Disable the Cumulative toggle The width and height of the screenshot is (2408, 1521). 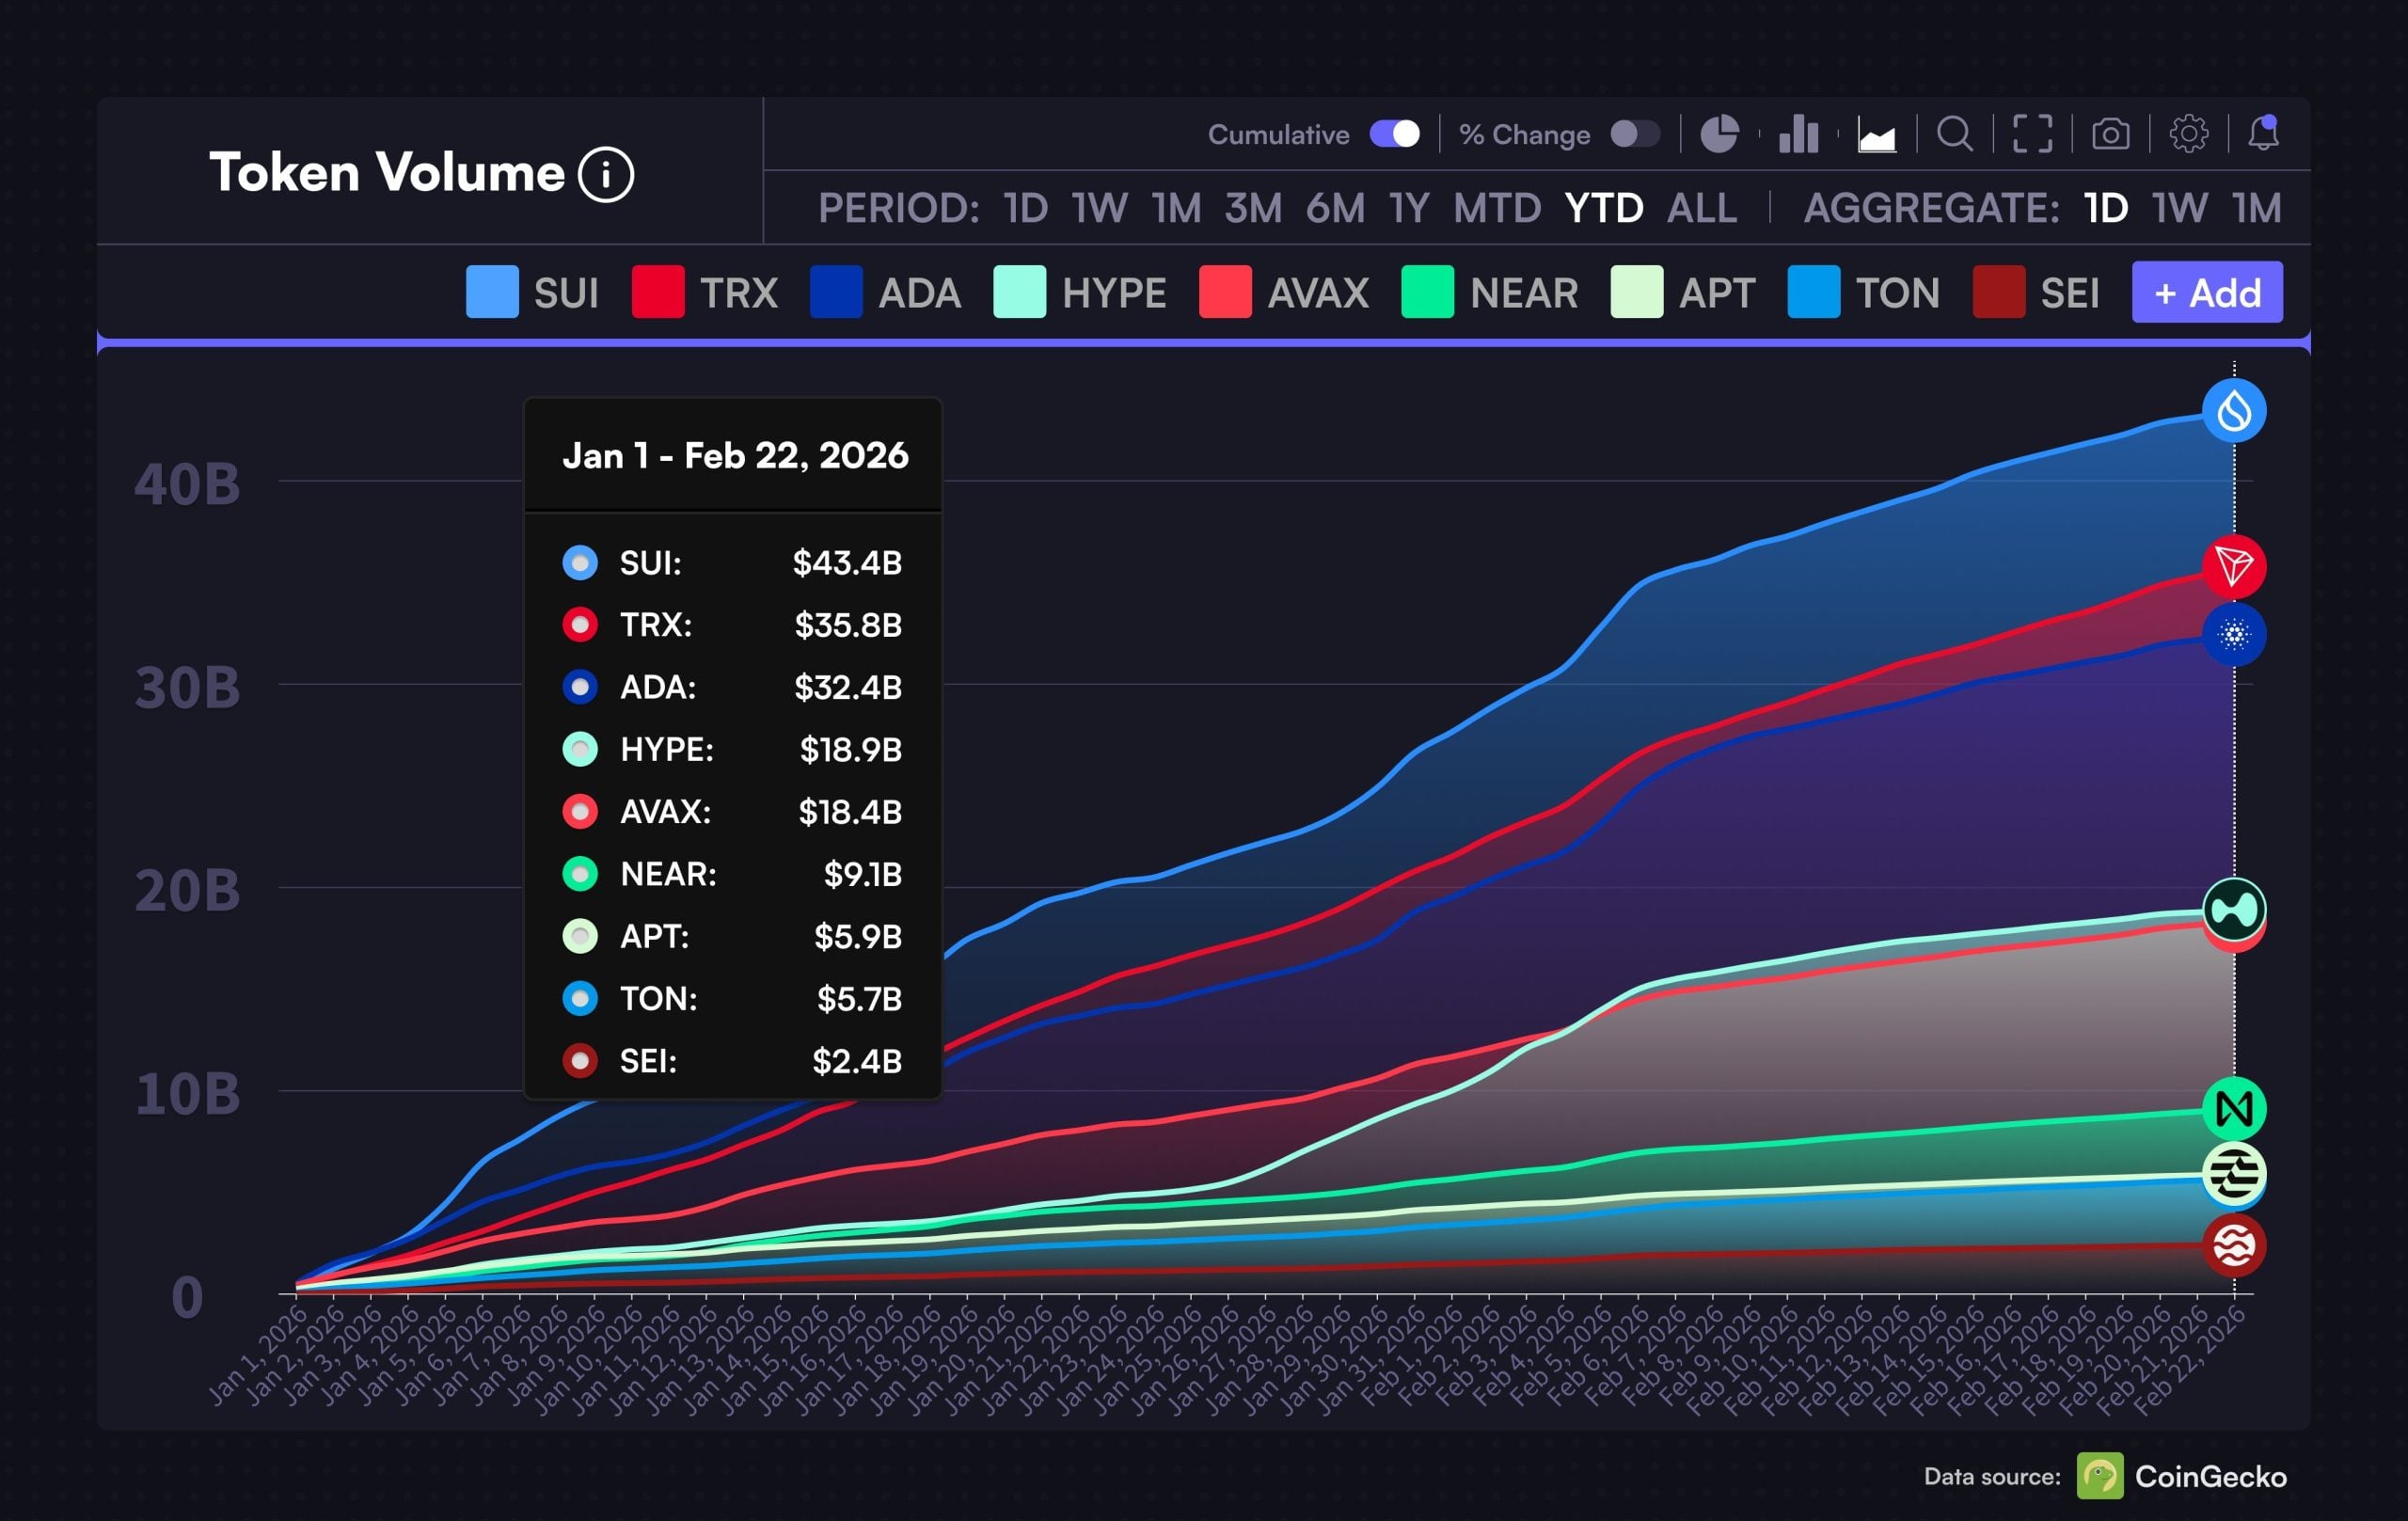tap(1395, 134)
